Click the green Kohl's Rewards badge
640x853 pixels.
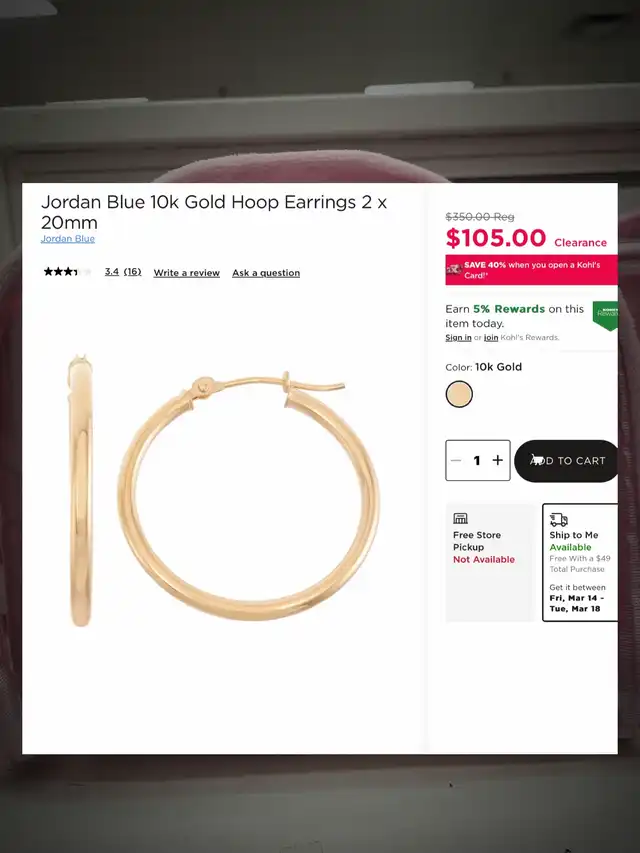coord(605,315)
